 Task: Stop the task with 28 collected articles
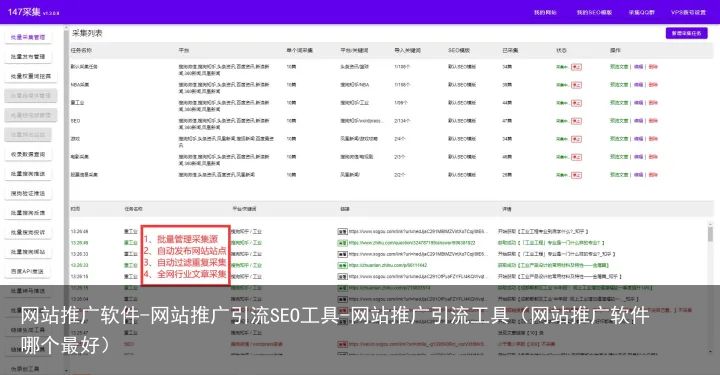pyautogui.click(x=576, y=175)
